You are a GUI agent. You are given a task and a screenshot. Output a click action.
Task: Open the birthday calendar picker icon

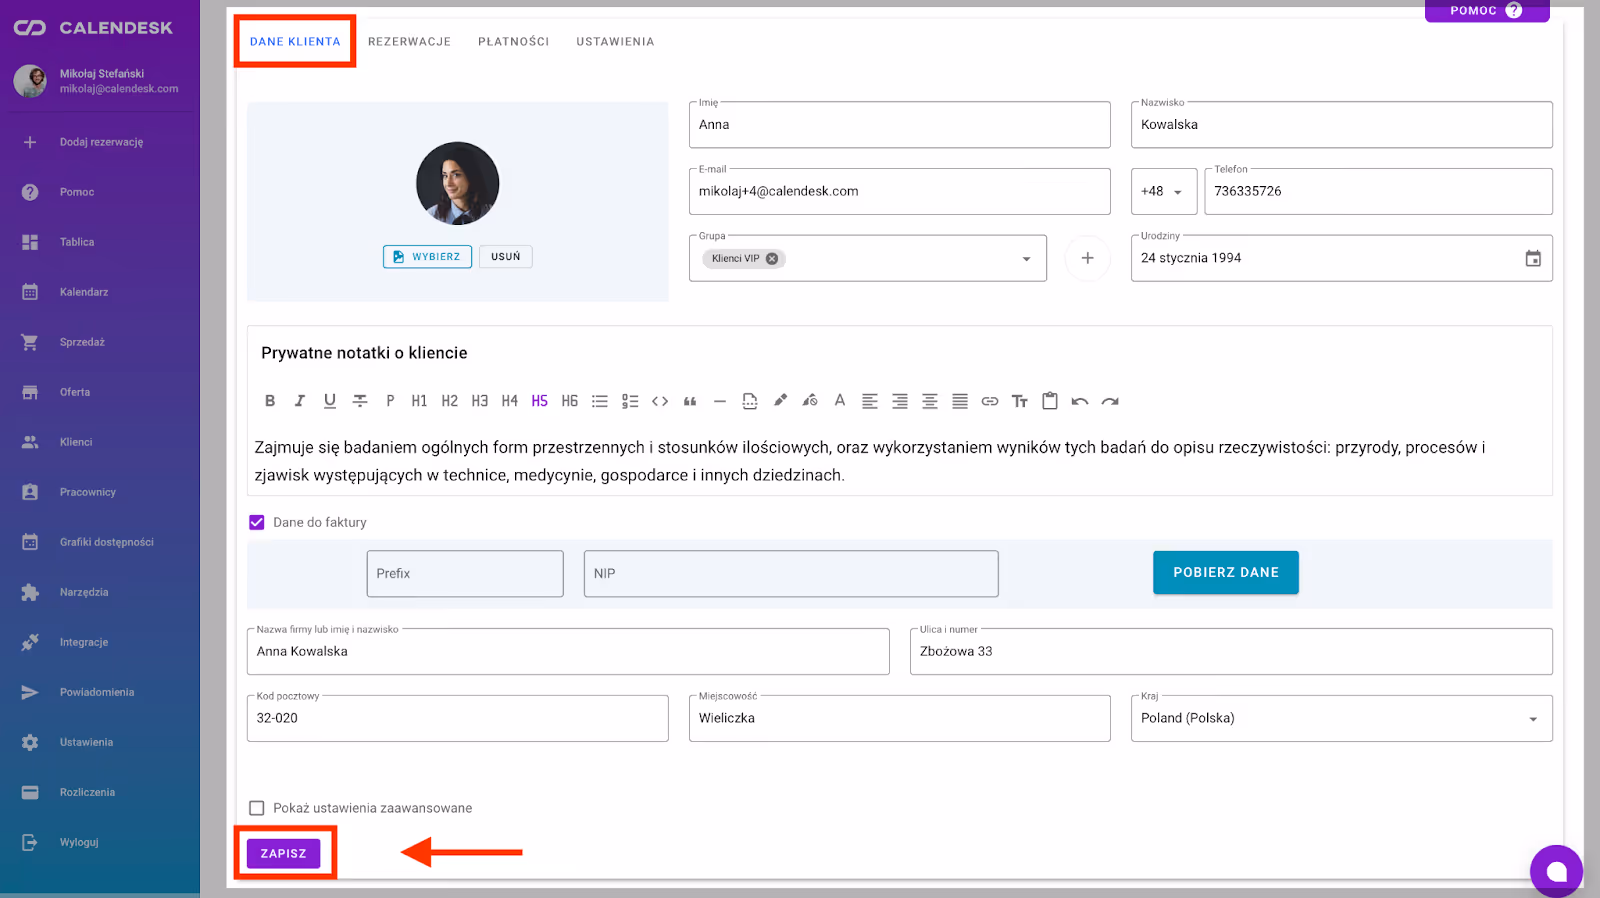pyautogui.click(x=1533, y=258)
